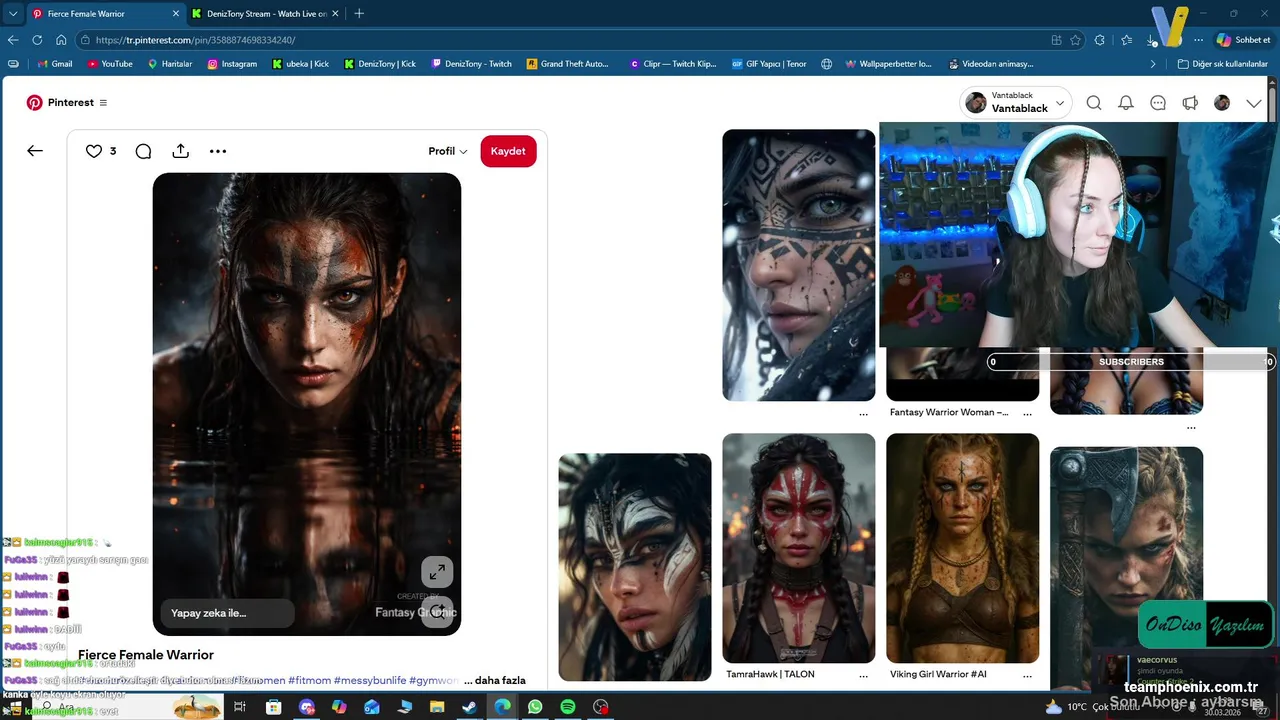Image resolution: width=1280 pixels, height=720 pixels.
Task: Open File Explorer from the taskbar
Action: tap(437, 707)
